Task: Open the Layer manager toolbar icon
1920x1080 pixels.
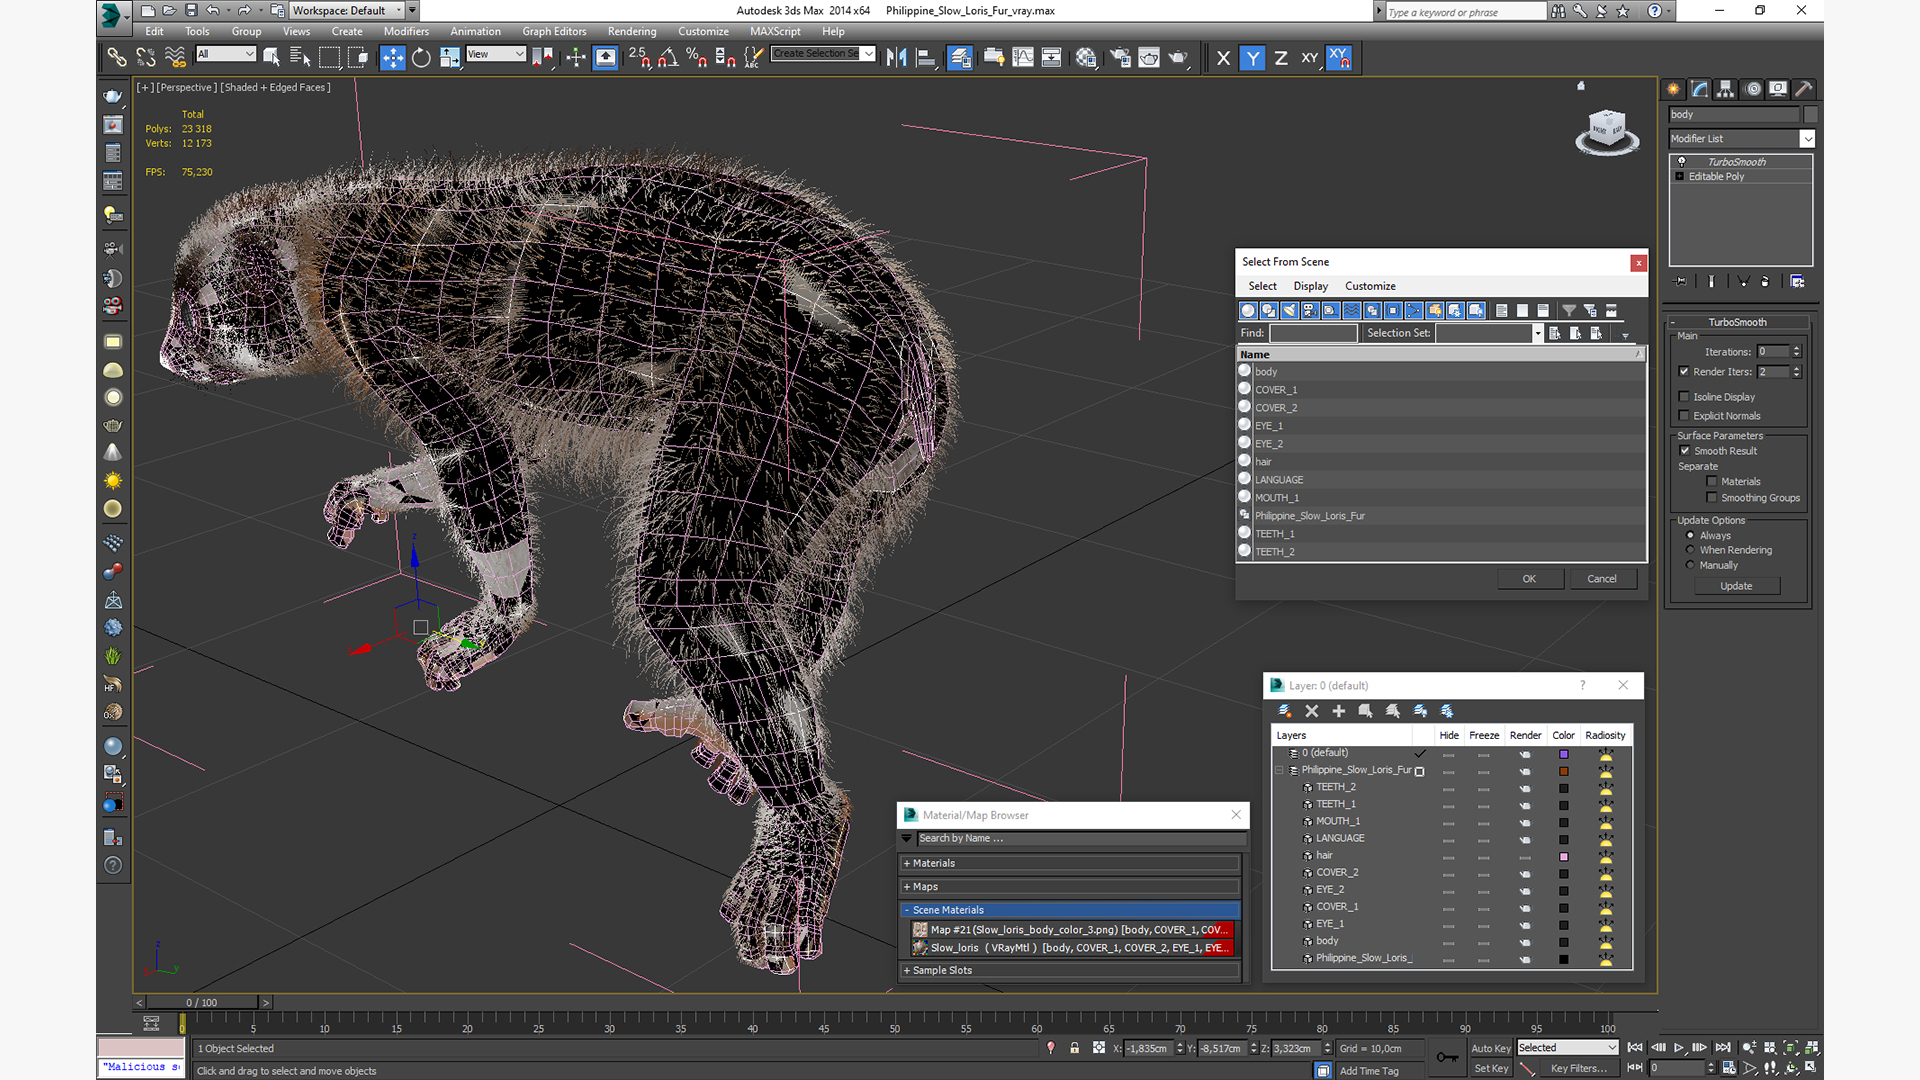Action: (x=960, y=58)
